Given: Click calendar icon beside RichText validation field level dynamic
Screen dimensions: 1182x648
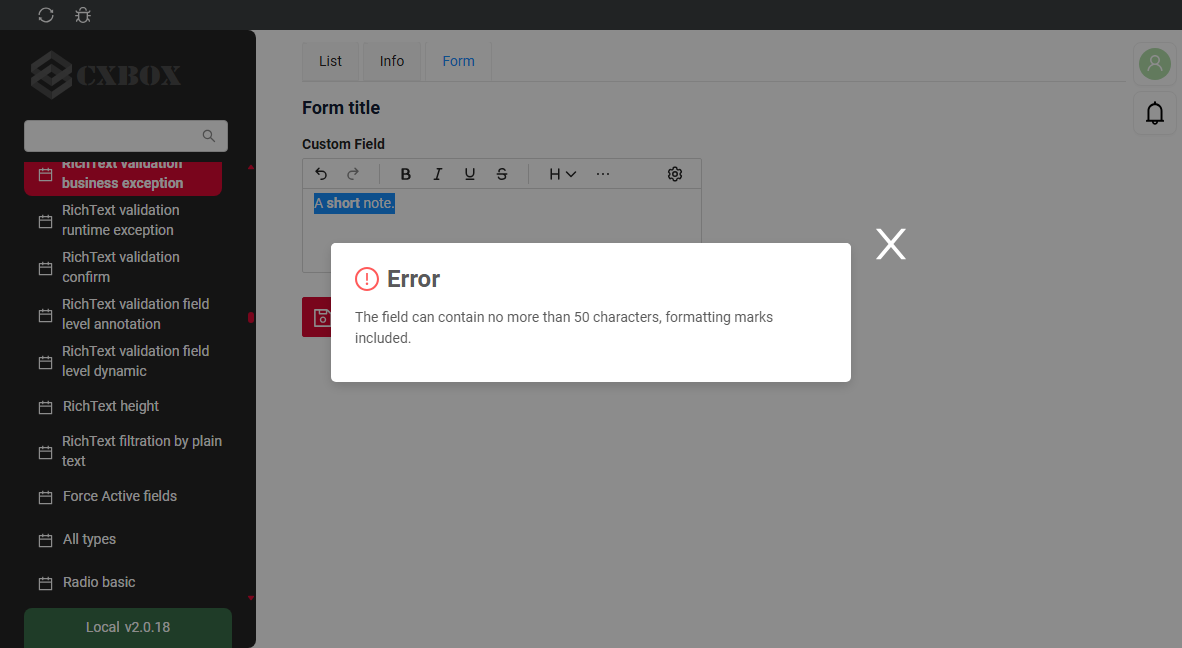Looking at the screenshot, I should 45,362.
